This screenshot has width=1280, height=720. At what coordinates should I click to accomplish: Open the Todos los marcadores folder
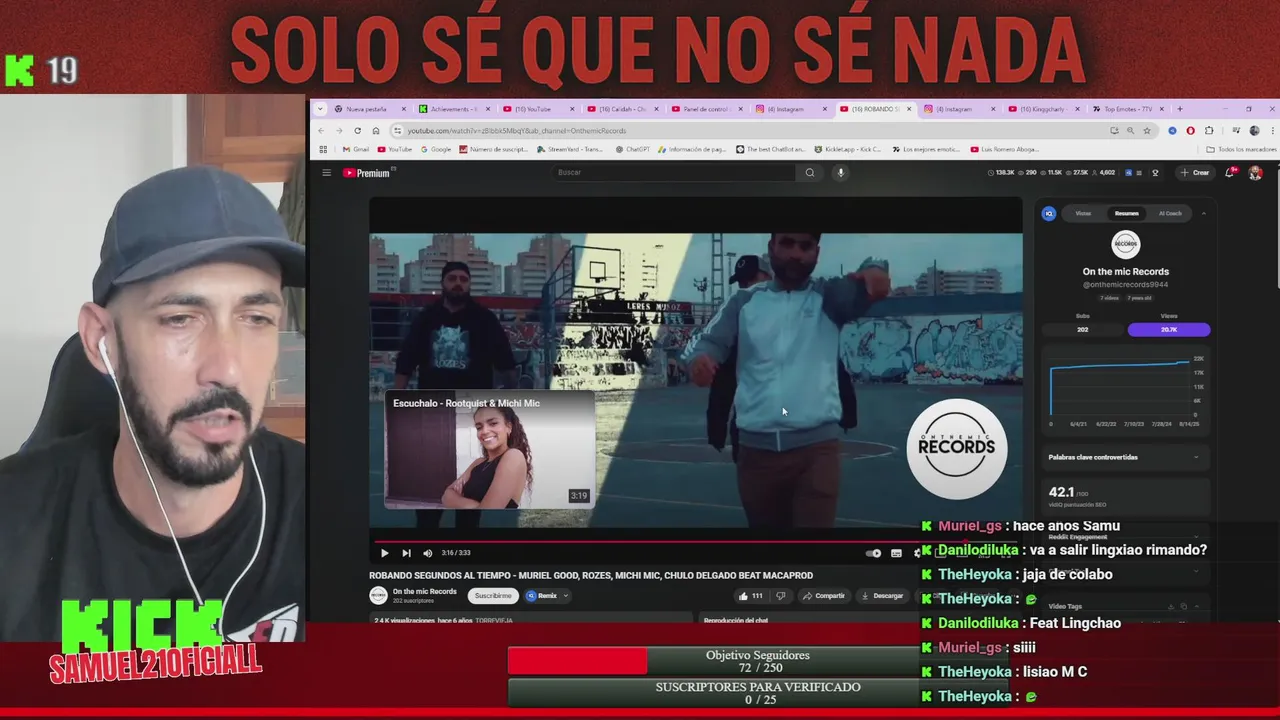coord(1241,149)
